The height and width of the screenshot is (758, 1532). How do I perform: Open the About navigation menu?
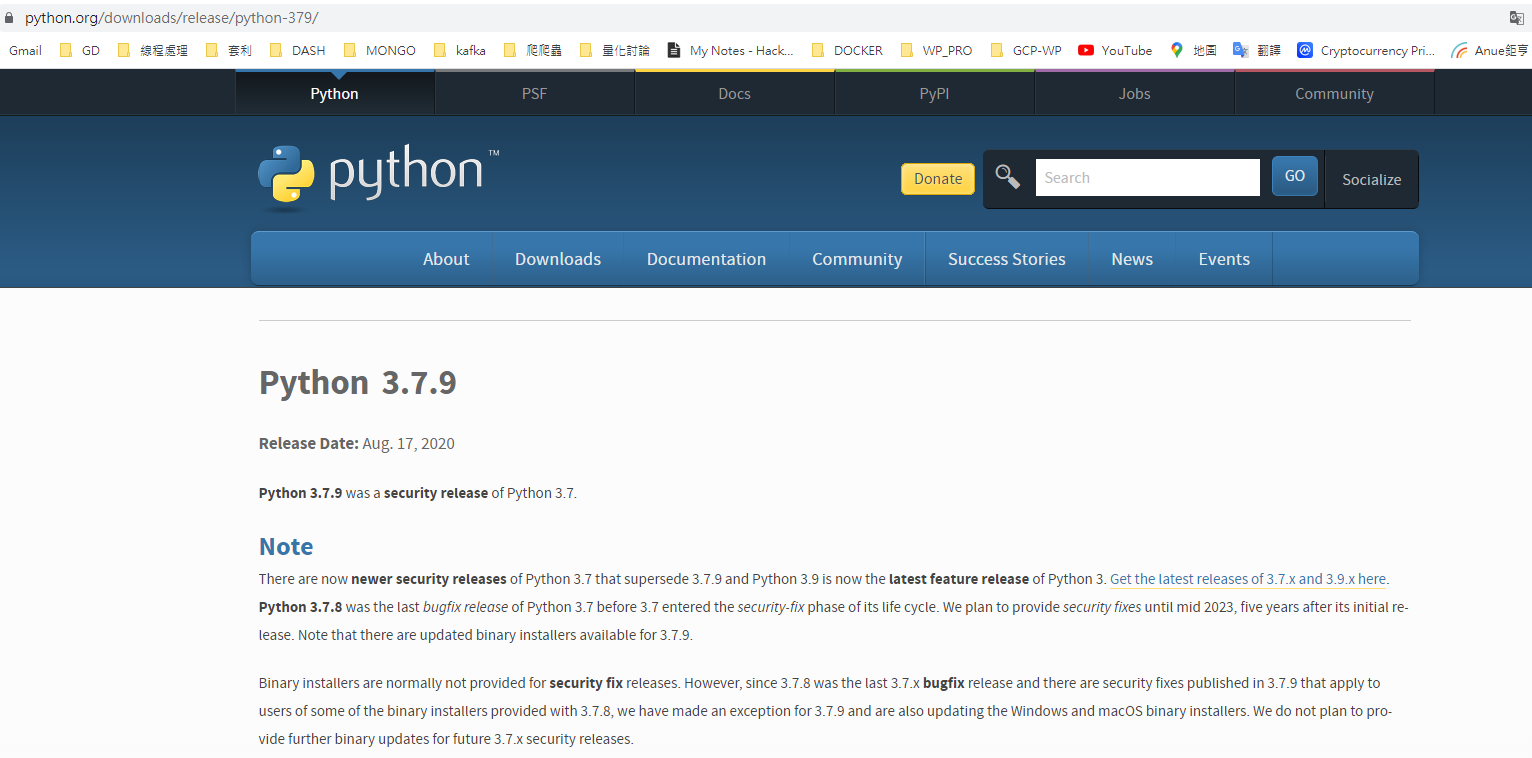[446, 259]
